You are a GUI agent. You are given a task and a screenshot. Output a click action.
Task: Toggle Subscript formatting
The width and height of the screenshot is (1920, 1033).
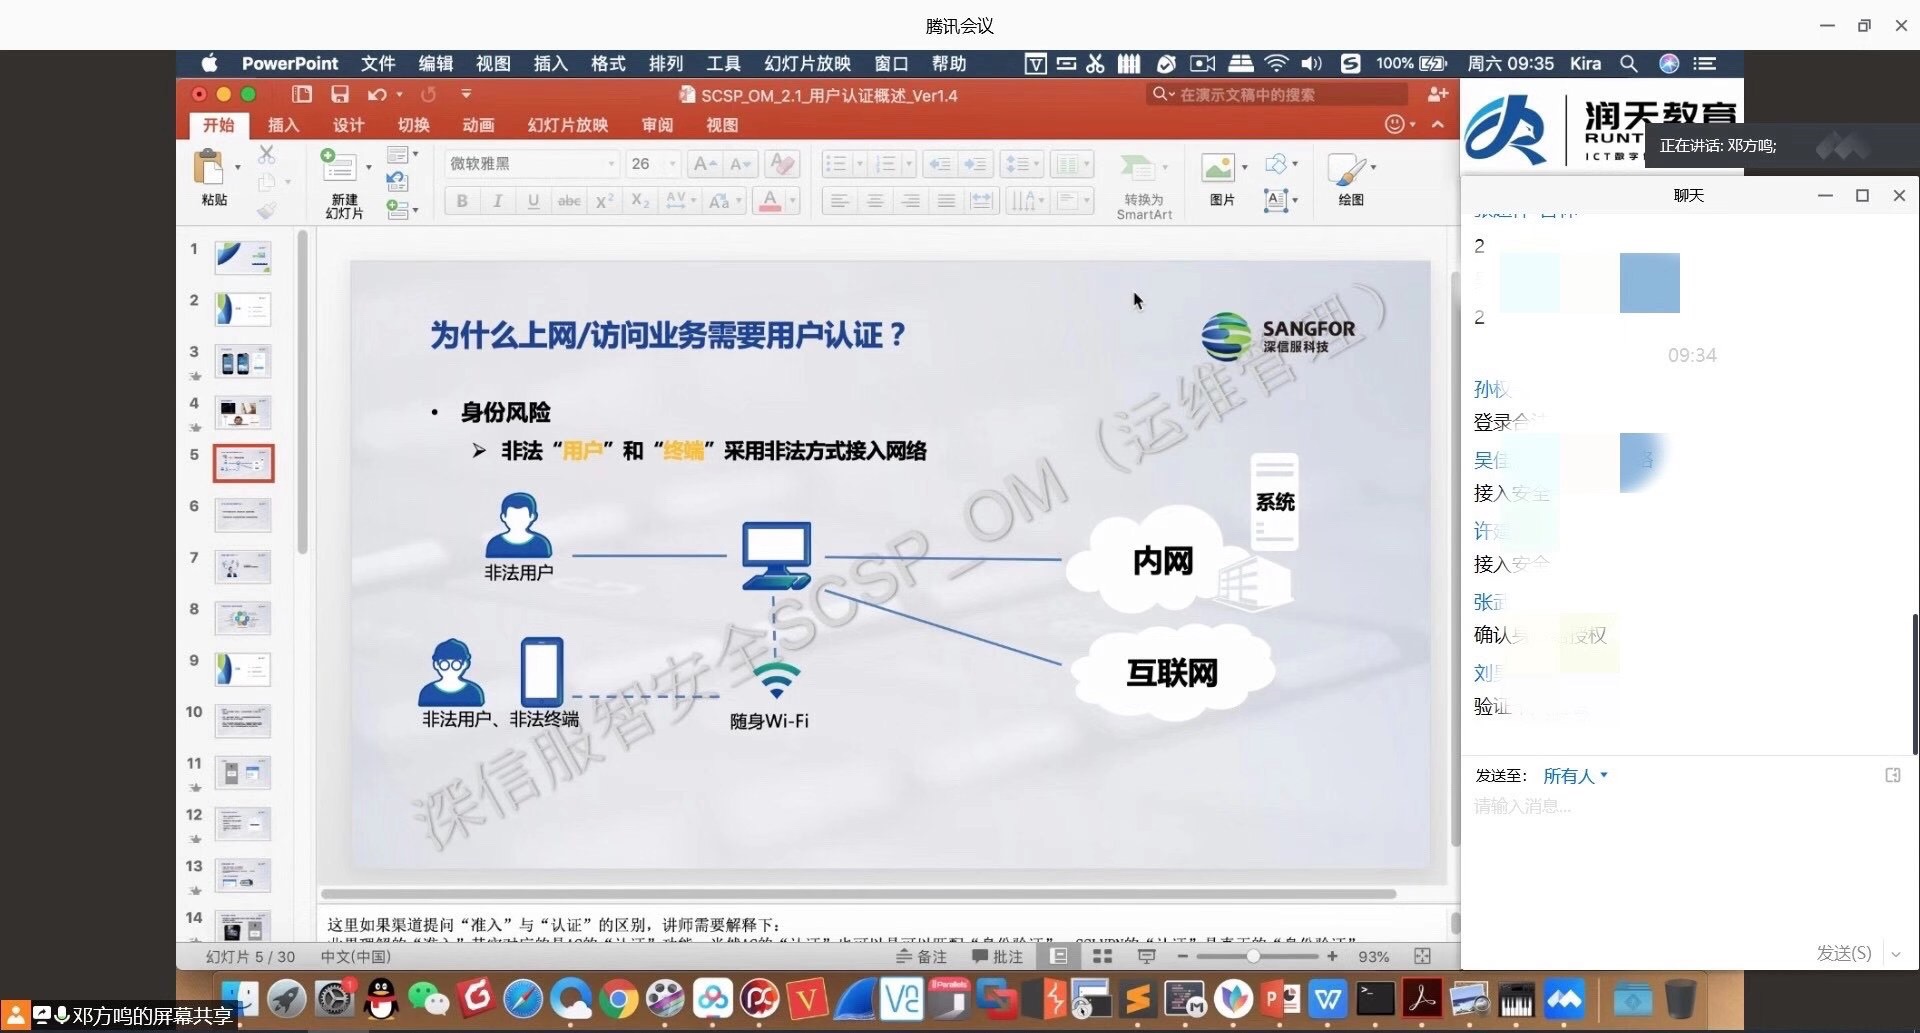[640, 201]
